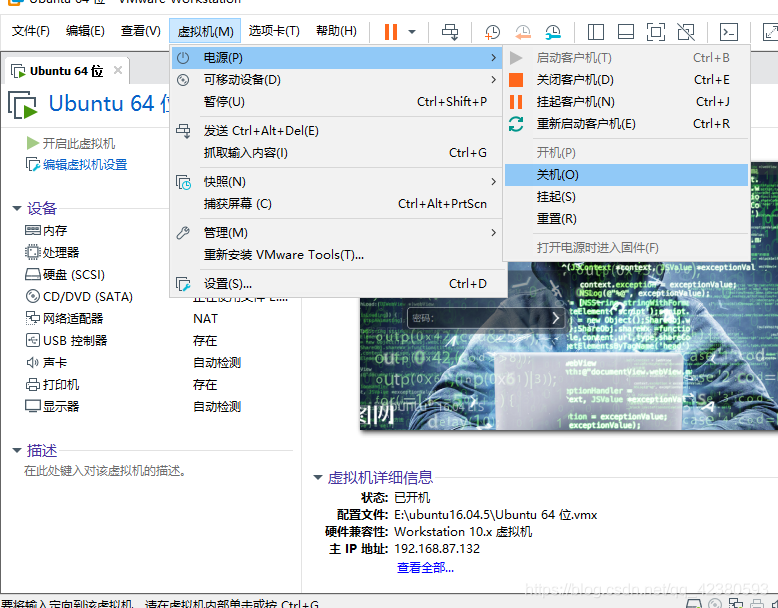Expand the 电源(P) submenu entry

point(337,58)
